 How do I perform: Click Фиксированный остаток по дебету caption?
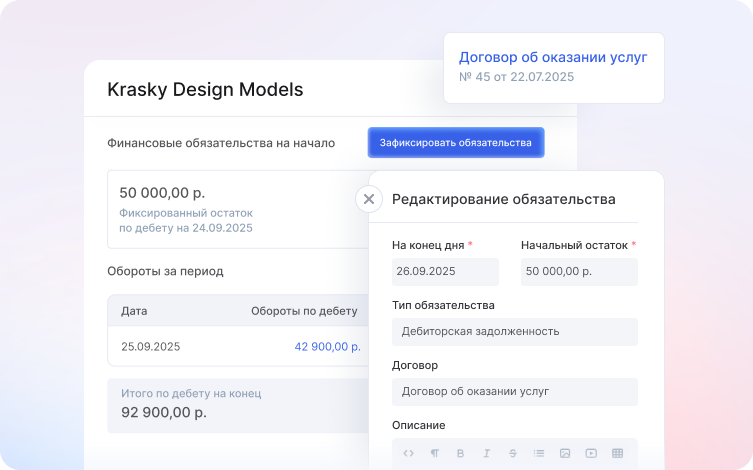point(186,220)
